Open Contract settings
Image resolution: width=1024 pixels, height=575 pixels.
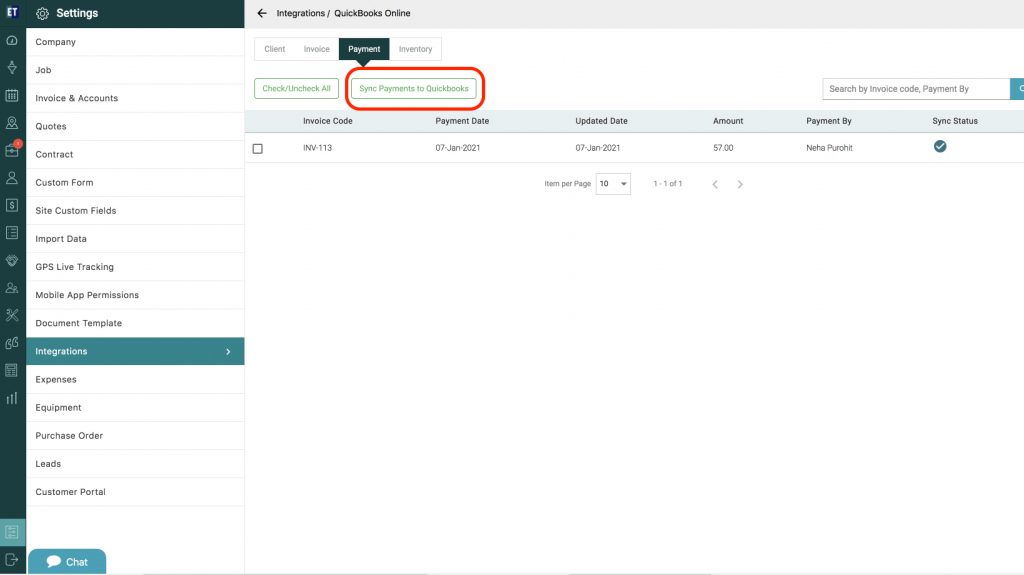point(135,154)
